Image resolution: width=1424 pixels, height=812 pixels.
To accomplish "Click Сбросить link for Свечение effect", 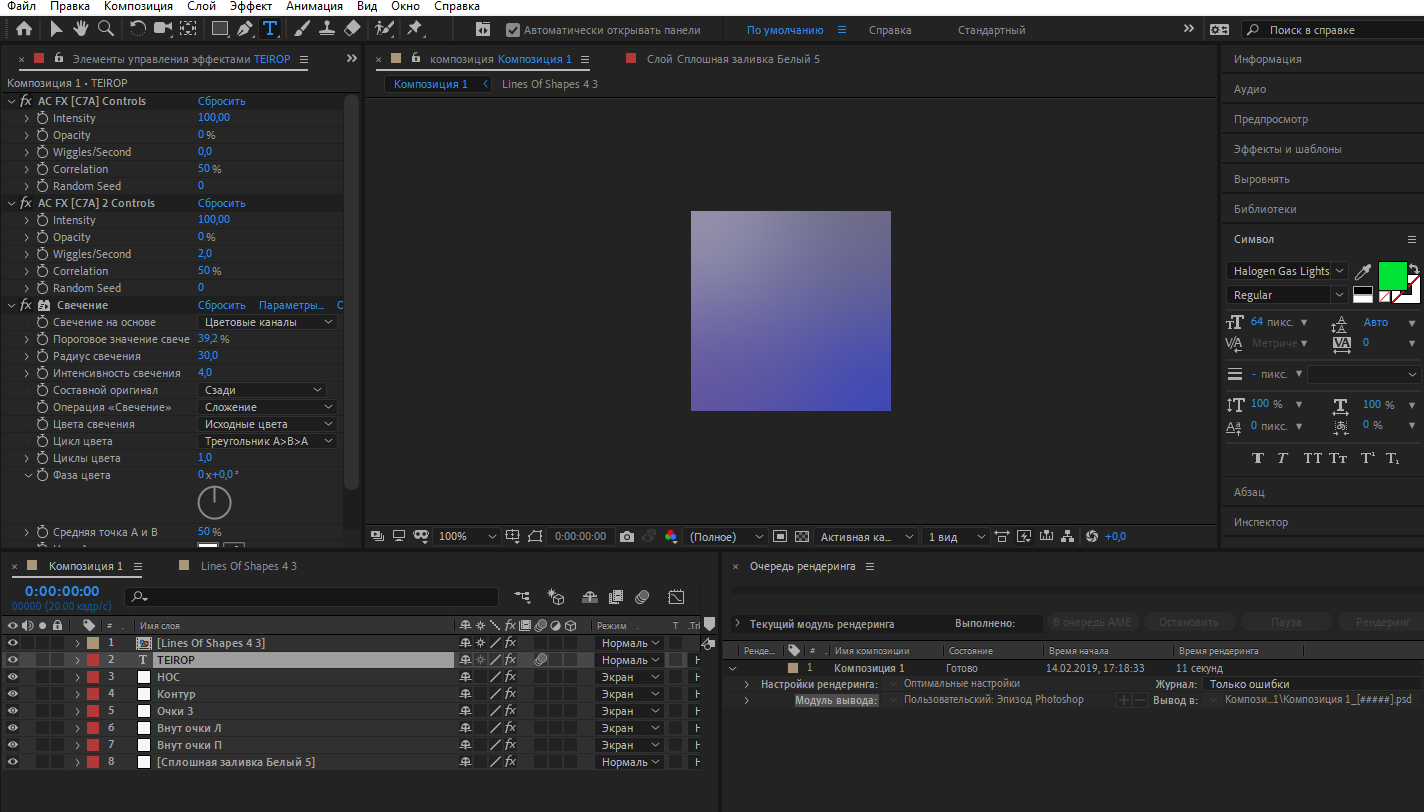I will pyautogui.click(x=221, y=305).
